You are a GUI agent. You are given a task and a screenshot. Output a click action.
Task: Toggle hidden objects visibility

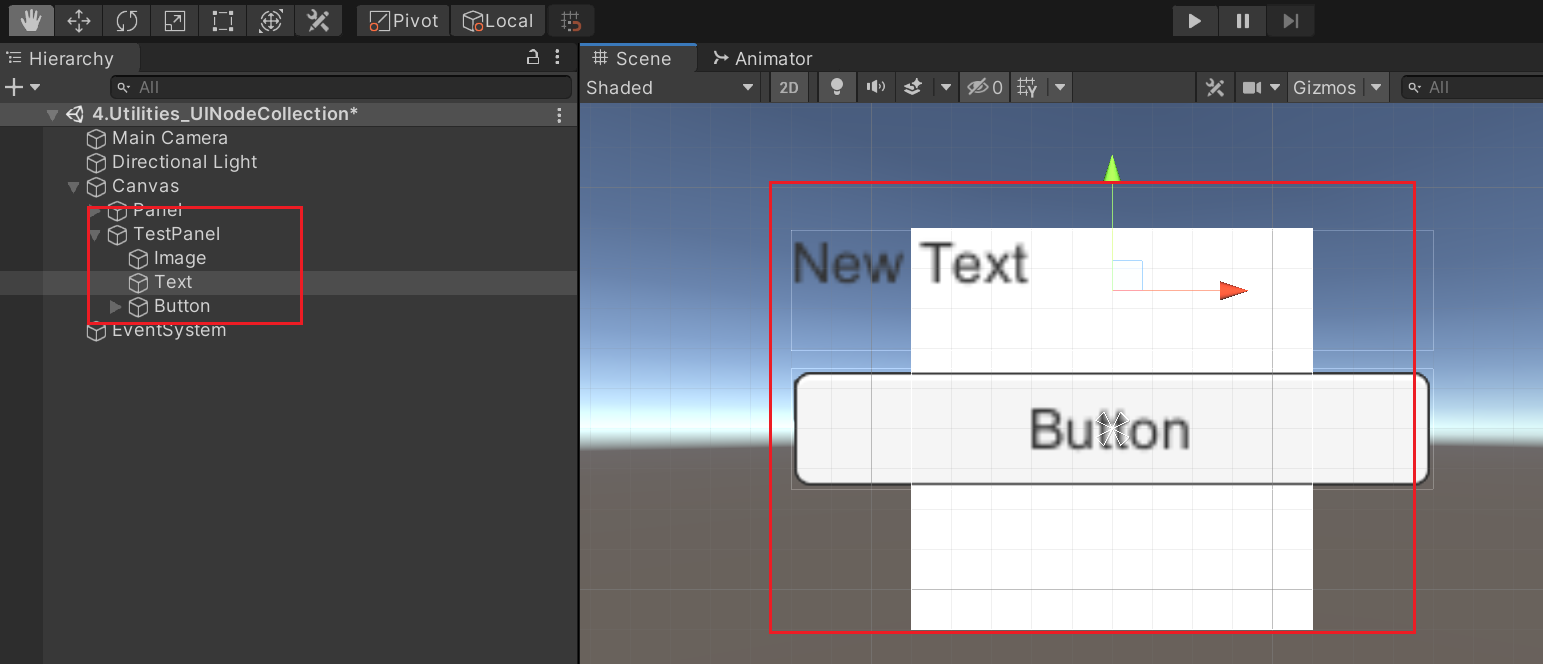[984, 88]
